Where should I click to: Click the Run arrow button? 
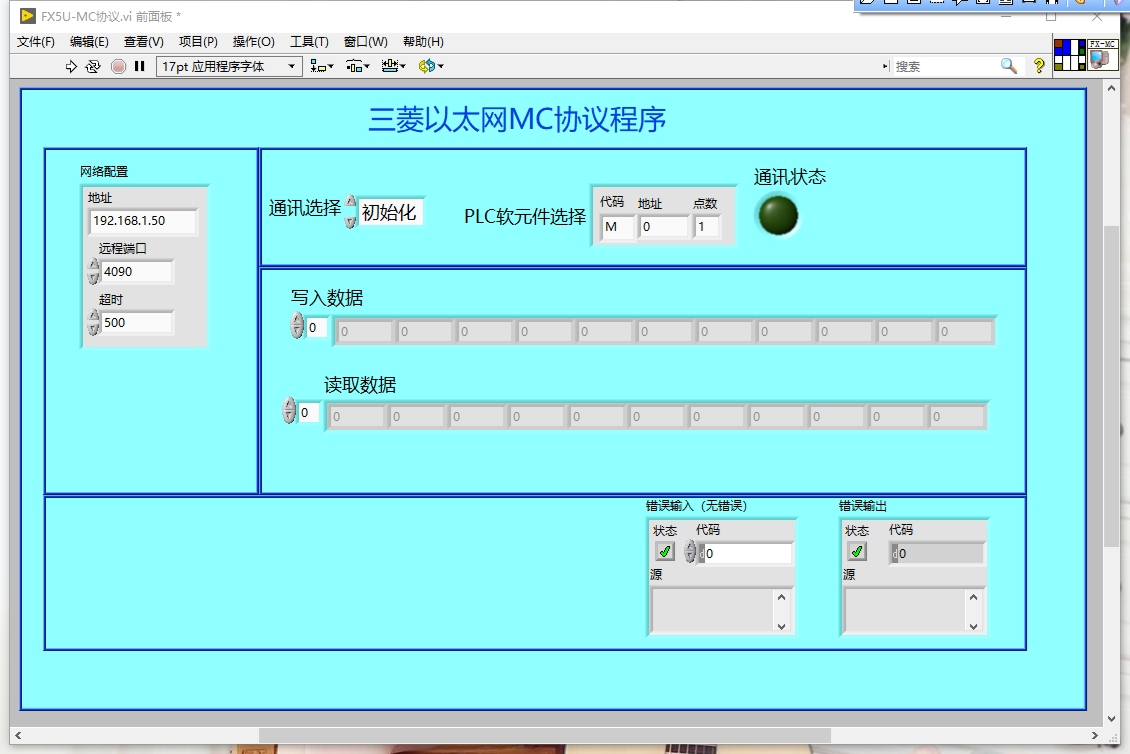click(x=71, y=66)
